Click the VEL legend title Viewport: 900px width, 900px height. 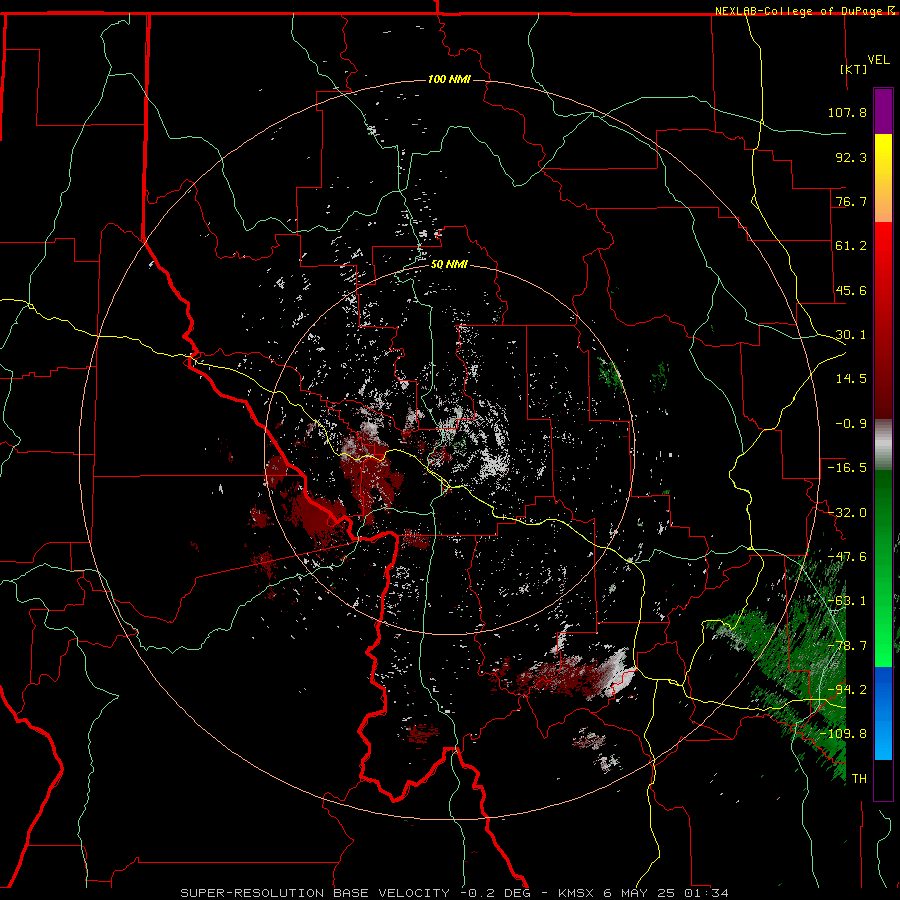(878, 60)
